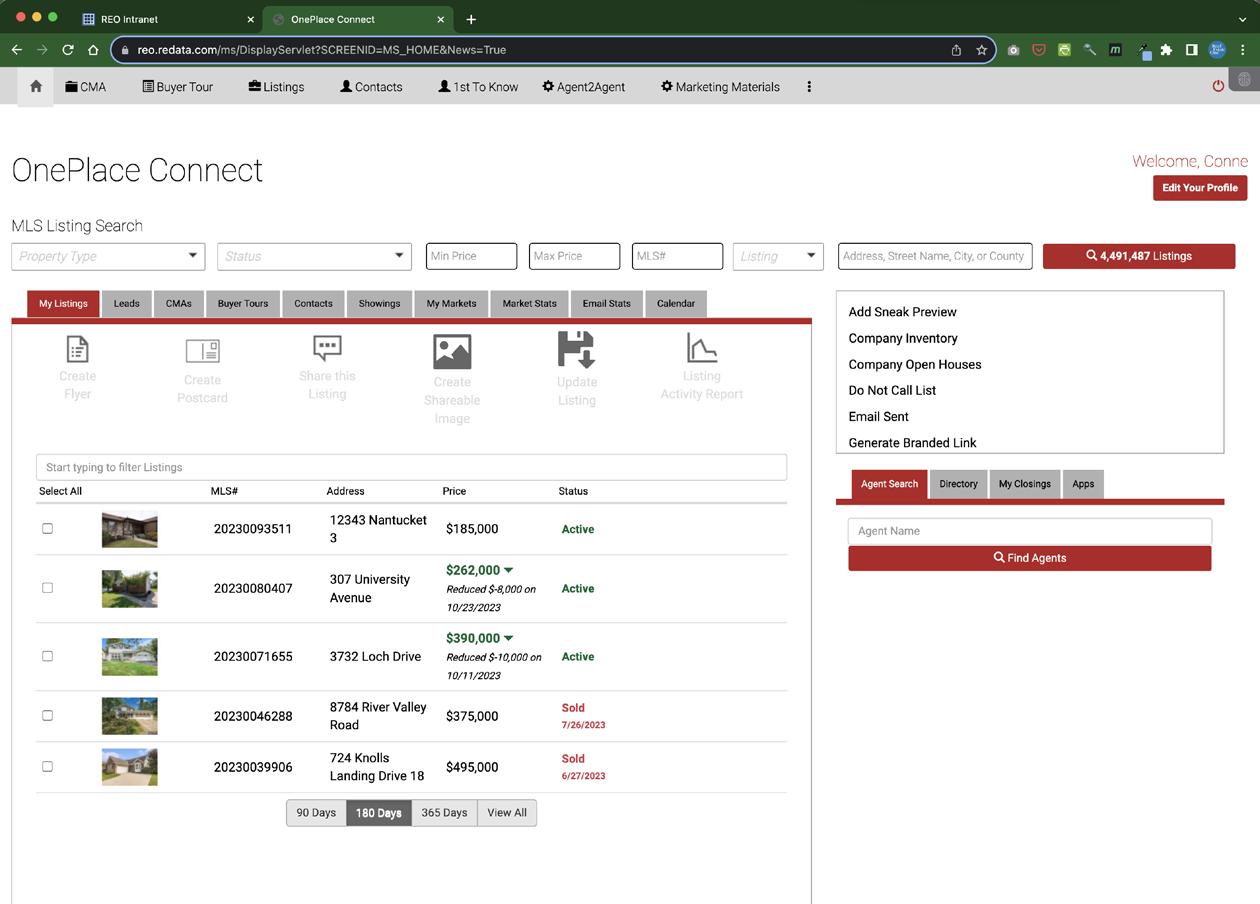Click the Agent Name input field
Viewport: 1260px width, 904px height.
tap(1030, 531)
